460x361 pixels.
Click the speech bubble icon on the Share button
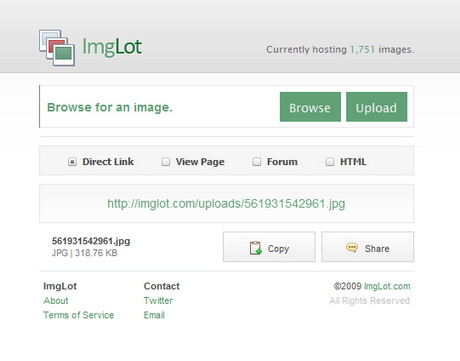(352, 248)
